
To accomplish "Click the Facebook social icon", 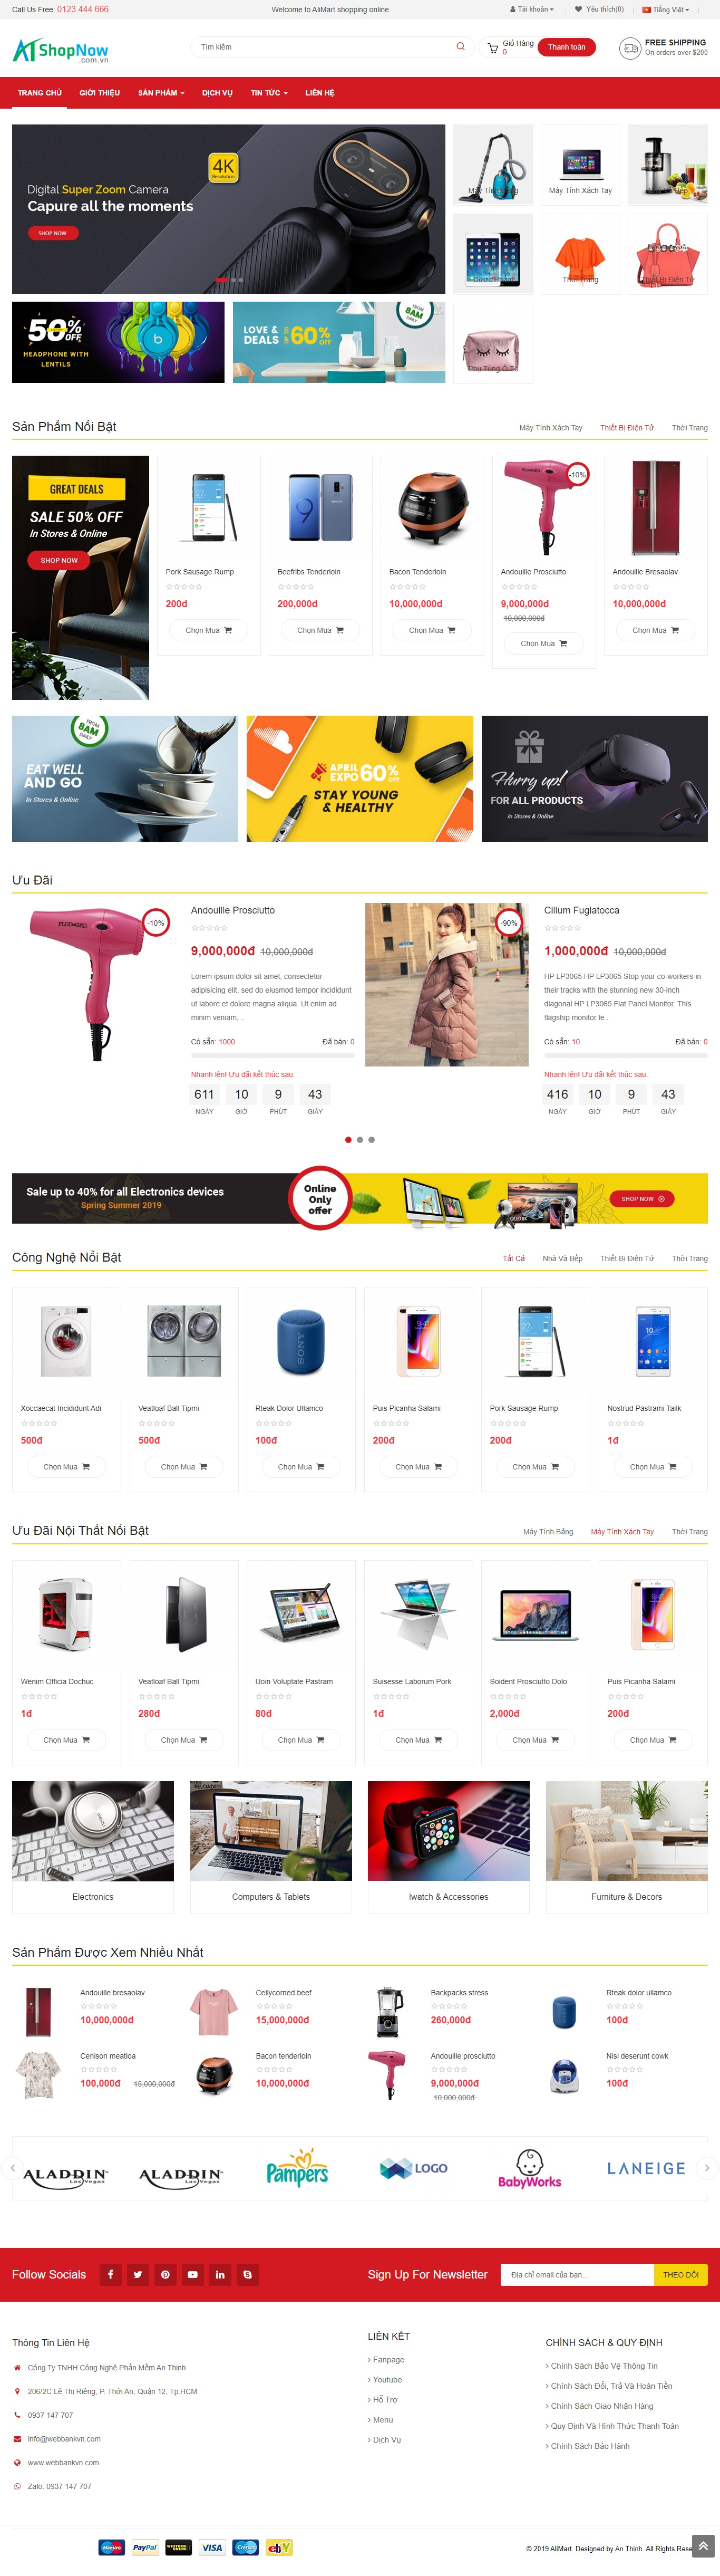I will tap(110, 2274).
